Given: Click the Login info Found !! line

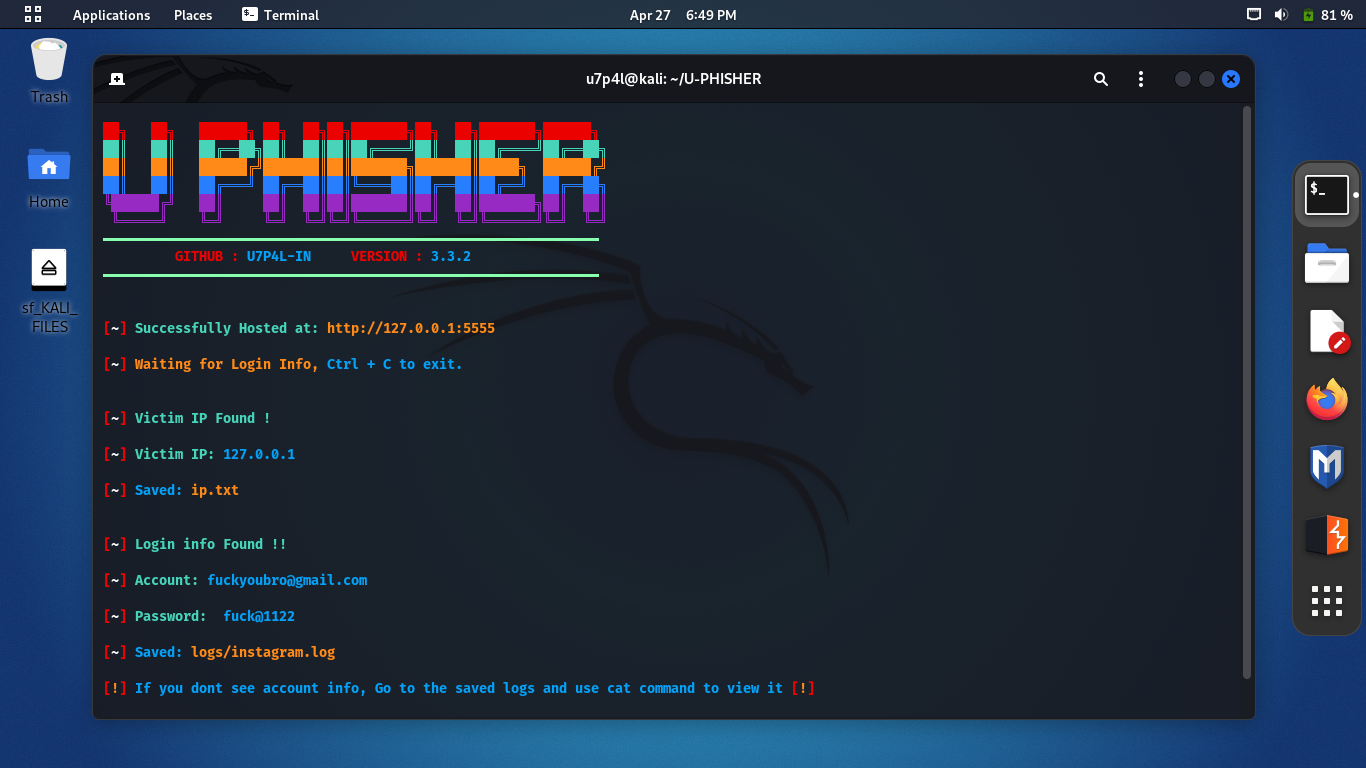Looking at the screenshot, I should pyautogui.click(x=195, y=544).
